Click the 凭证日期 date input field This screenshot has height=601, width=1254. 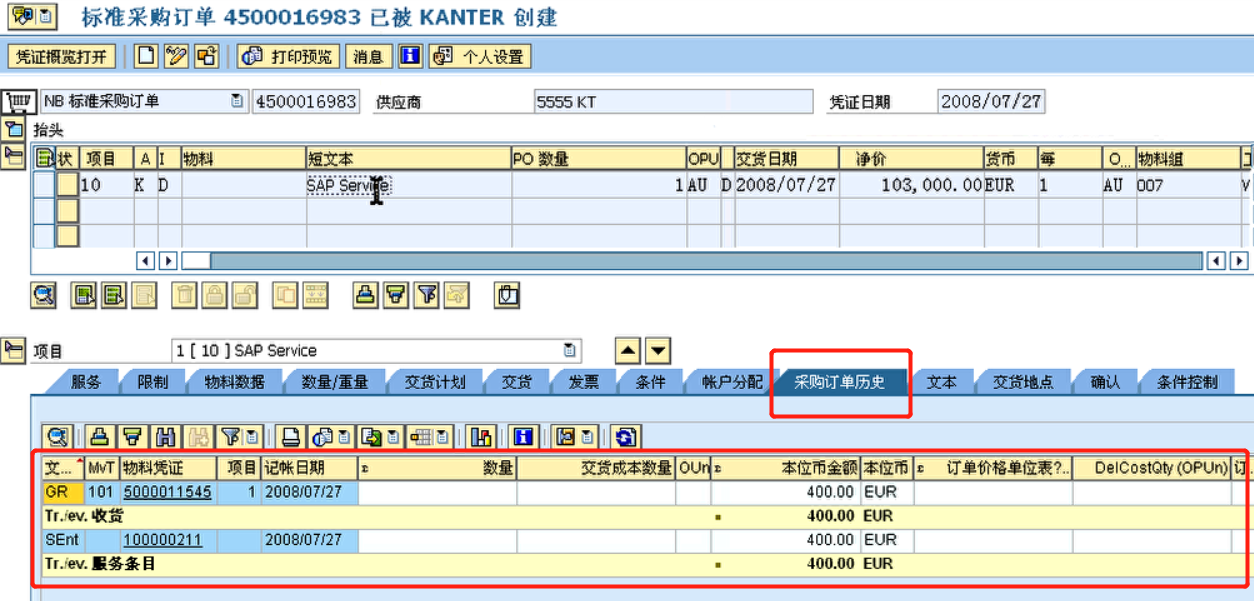990,101
